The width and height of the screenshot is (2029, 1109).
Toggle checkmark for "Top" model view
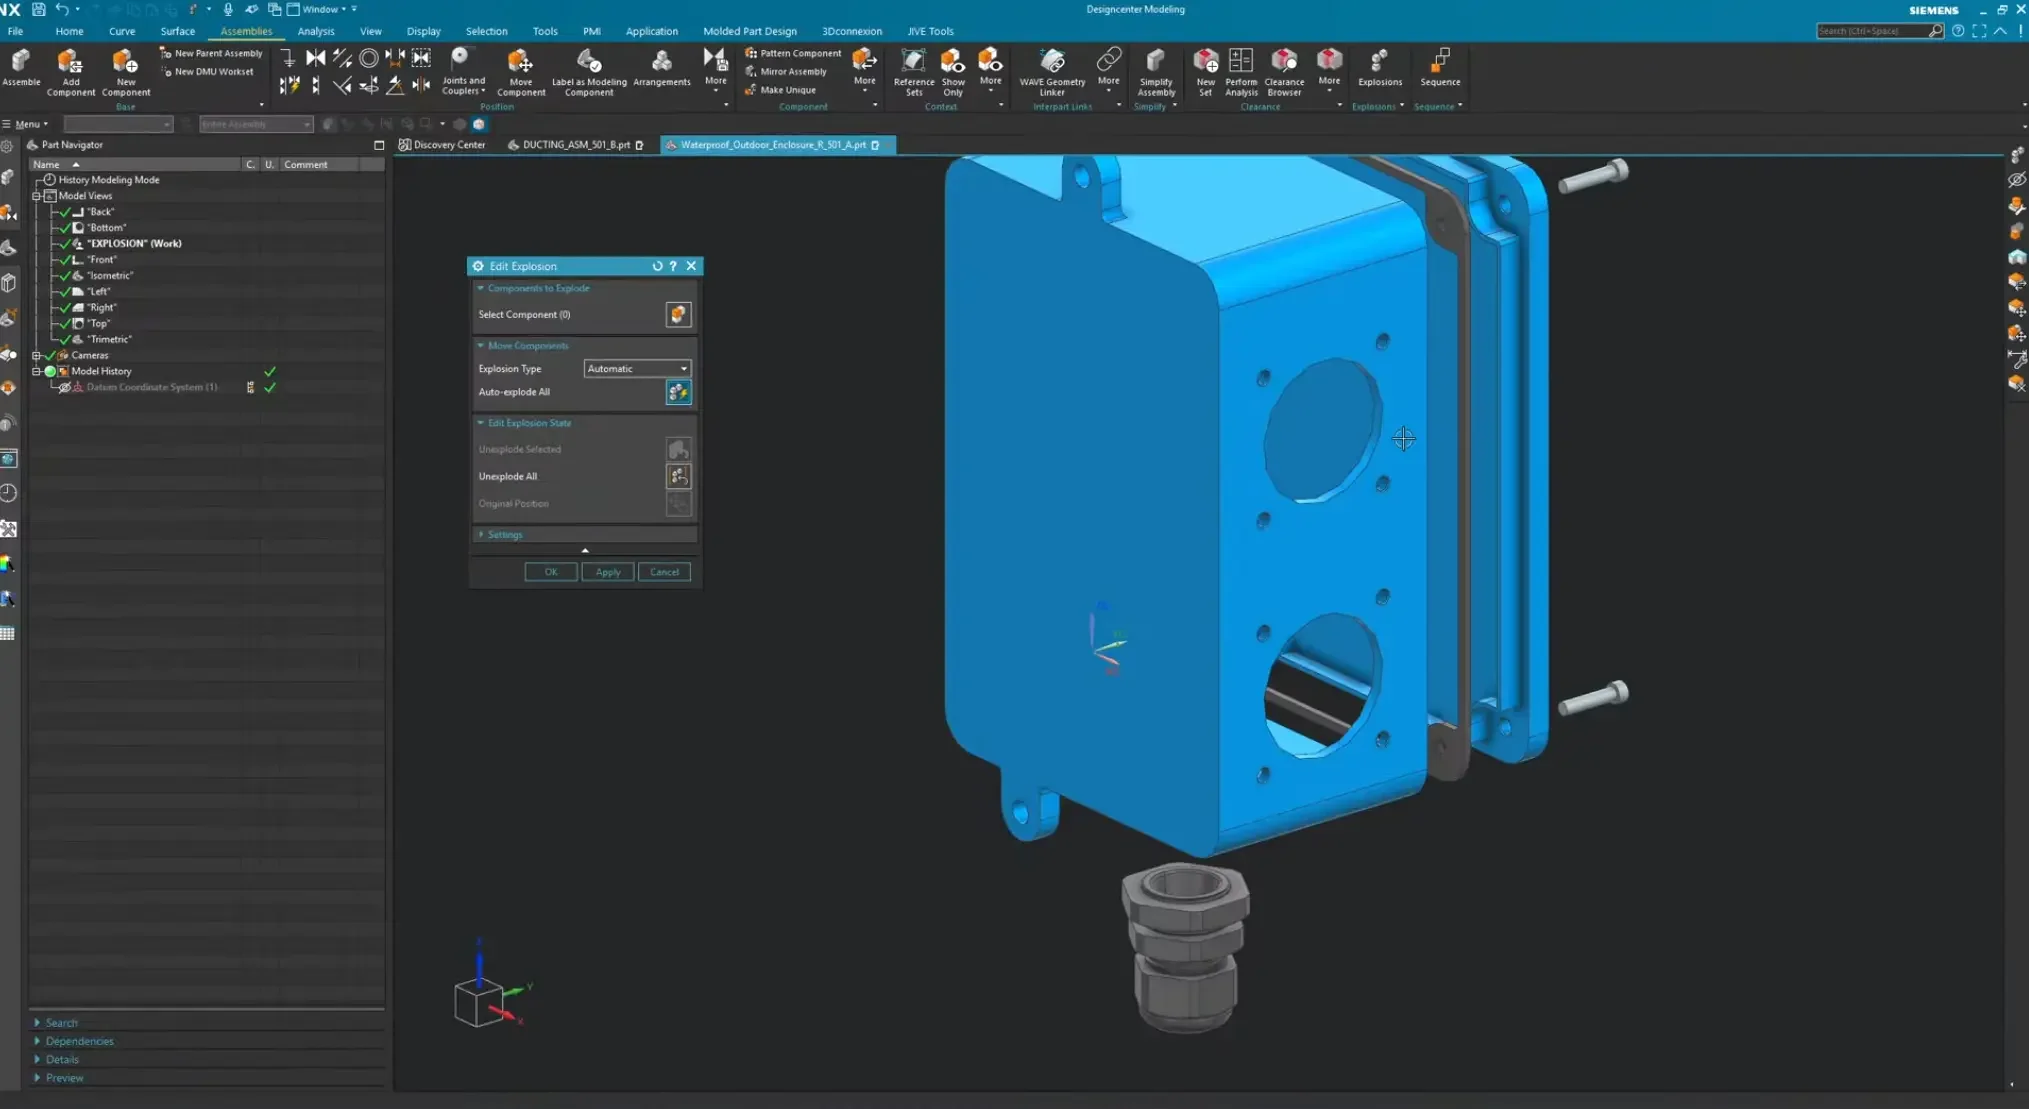point(65,324)
